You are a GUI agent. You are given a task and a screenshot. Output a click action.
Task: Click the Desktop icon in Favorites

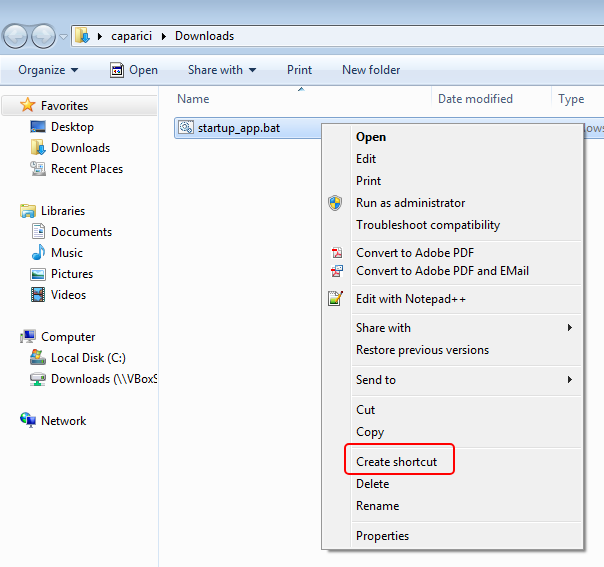[38, 126]
